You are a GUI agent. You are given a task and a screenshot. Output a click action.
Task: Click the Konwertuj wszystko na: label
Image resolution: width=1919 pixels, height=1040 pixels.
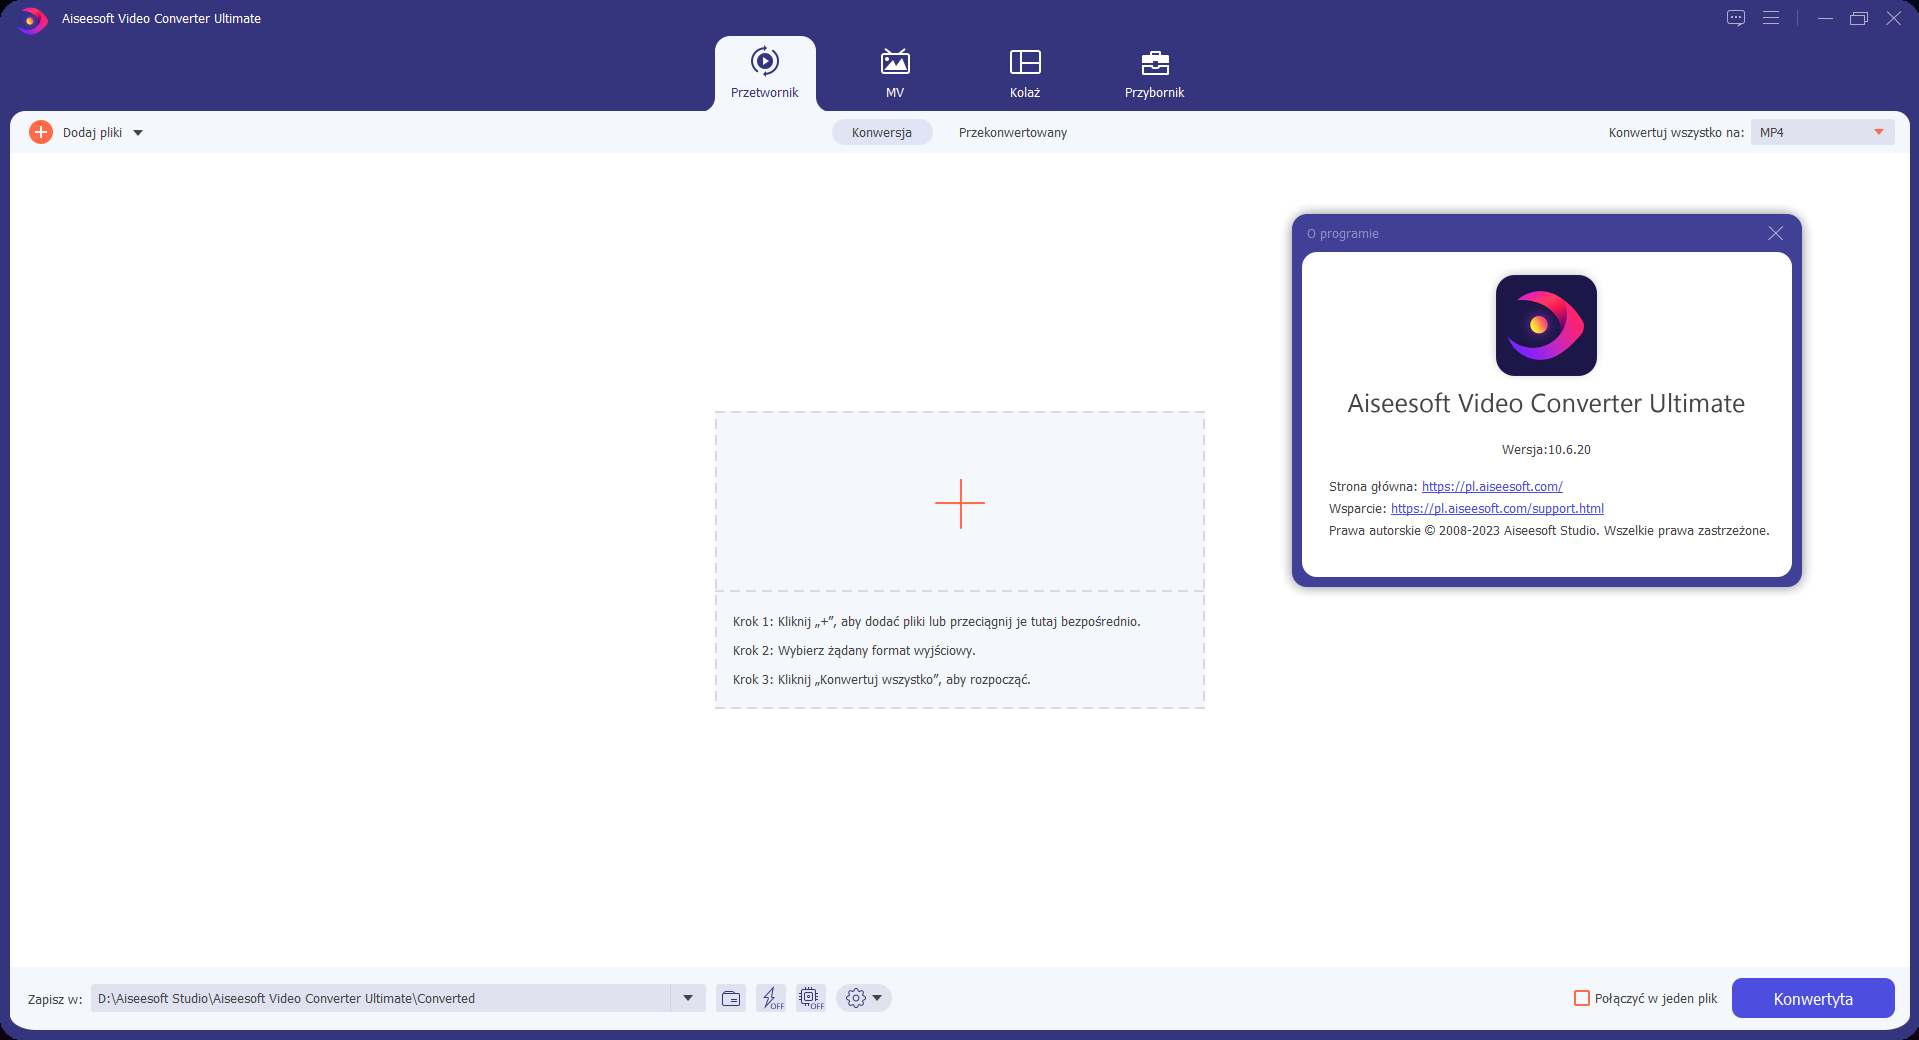pos(1676,132)
